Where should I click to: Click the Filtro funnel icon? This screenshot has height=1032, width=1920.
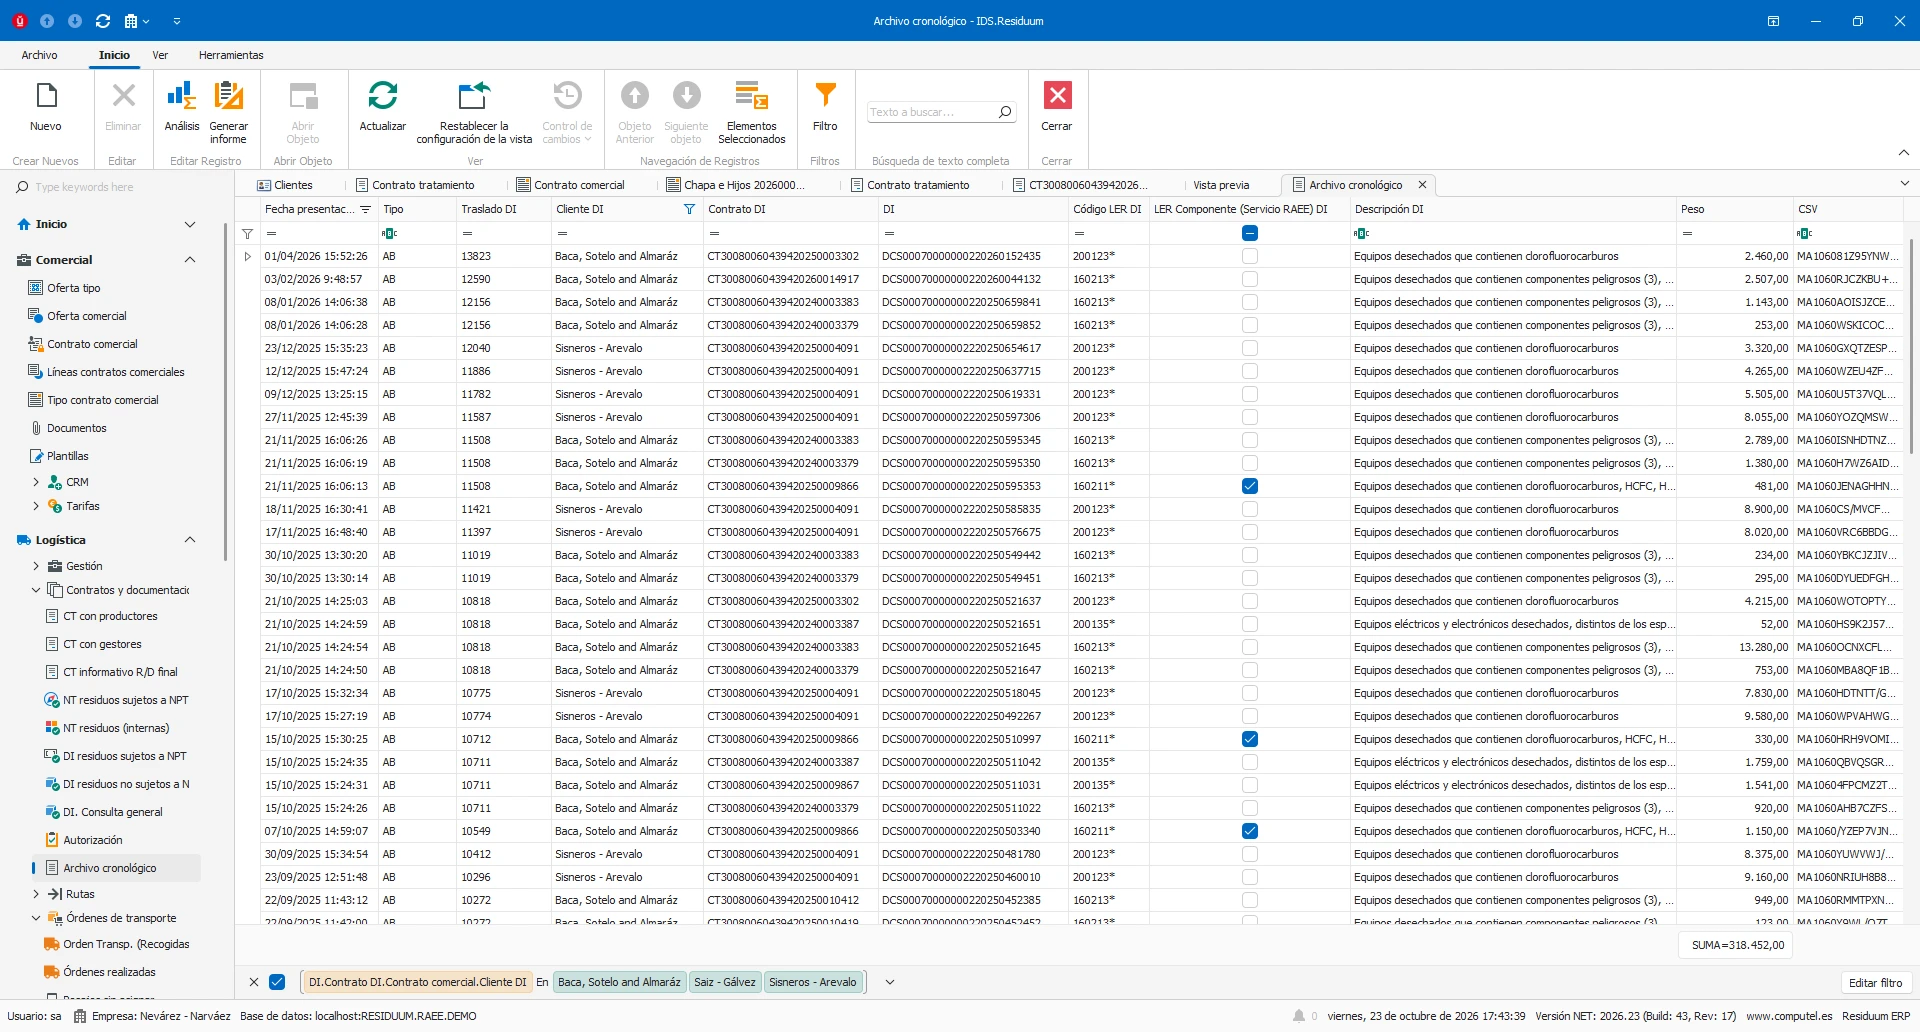tap(825, 95)
